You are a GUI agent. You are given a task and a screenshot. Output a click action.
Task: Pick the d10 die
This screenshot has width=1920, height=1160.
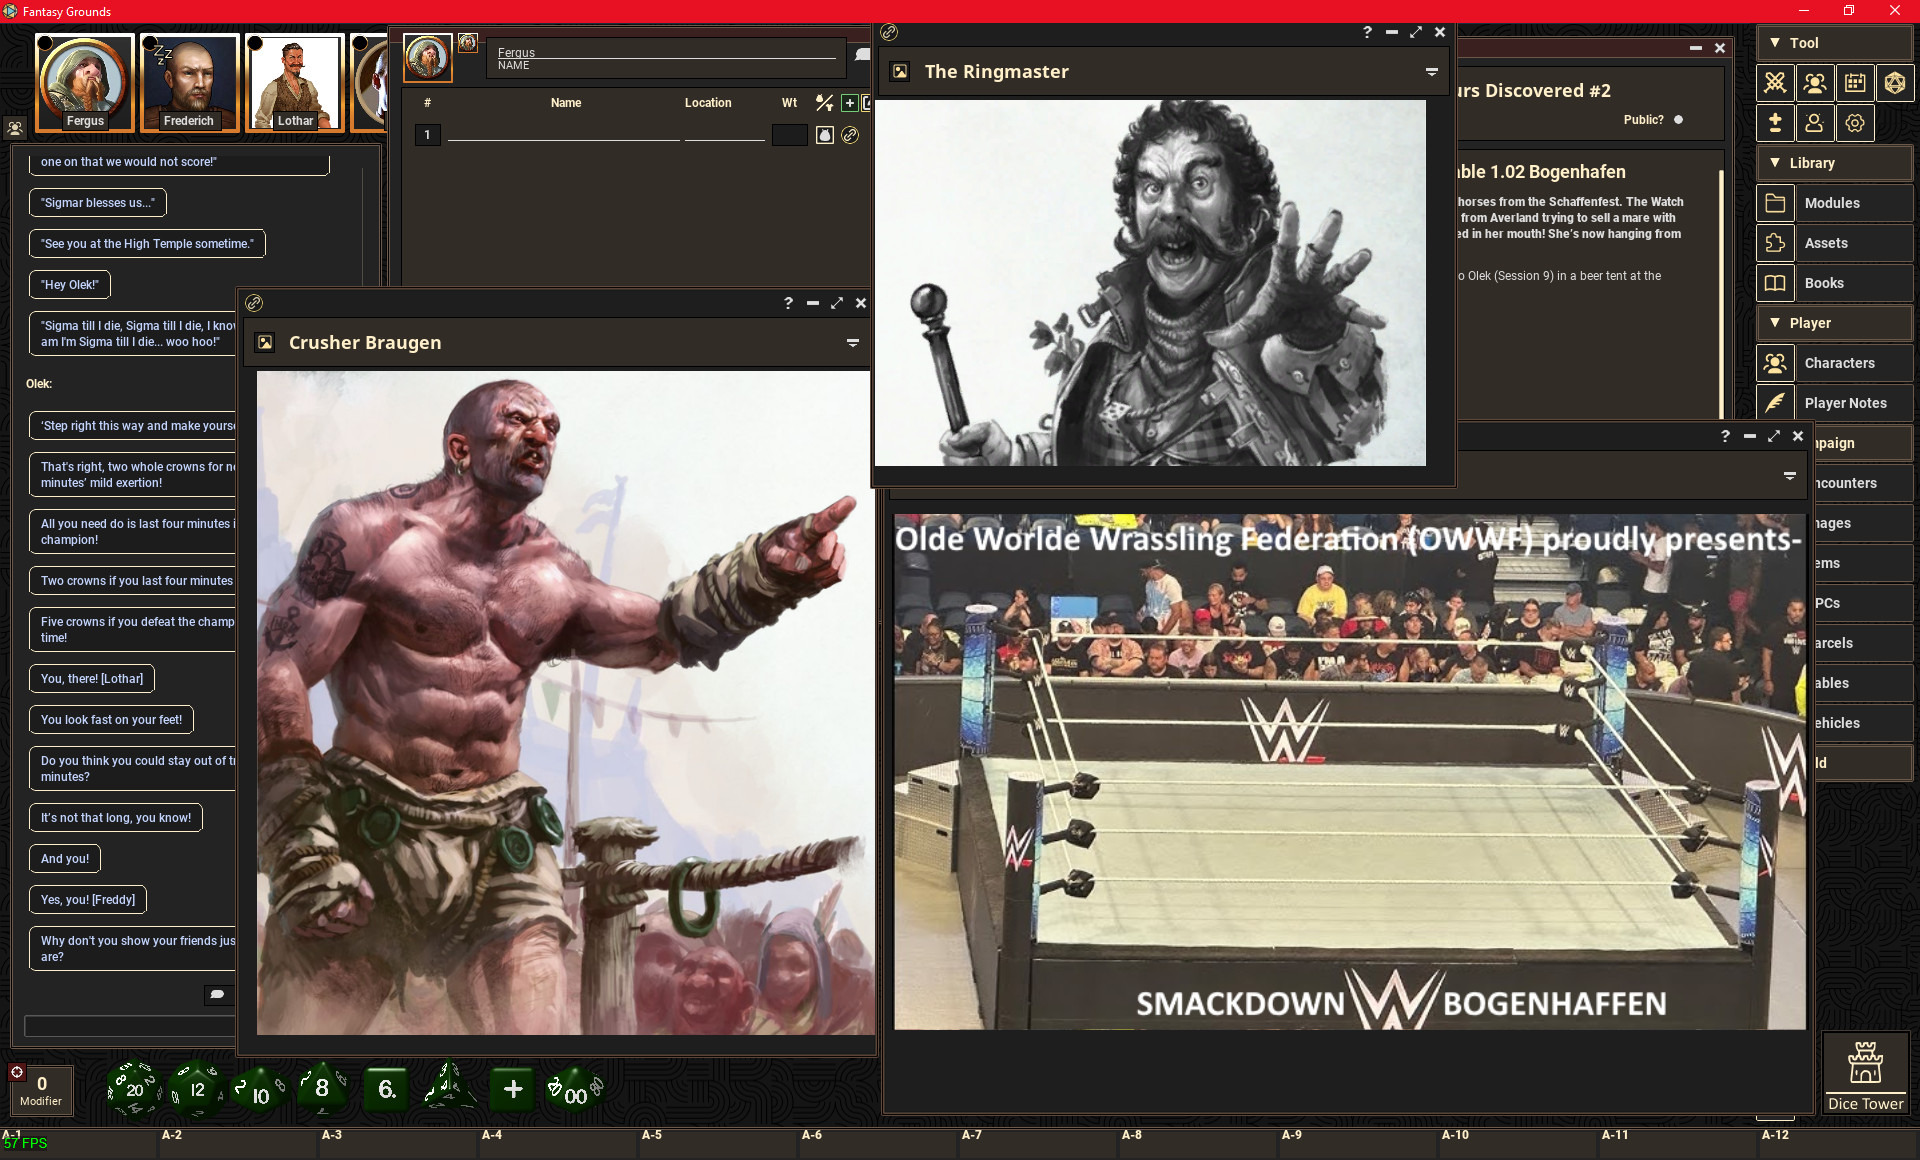click(259, 1090)
